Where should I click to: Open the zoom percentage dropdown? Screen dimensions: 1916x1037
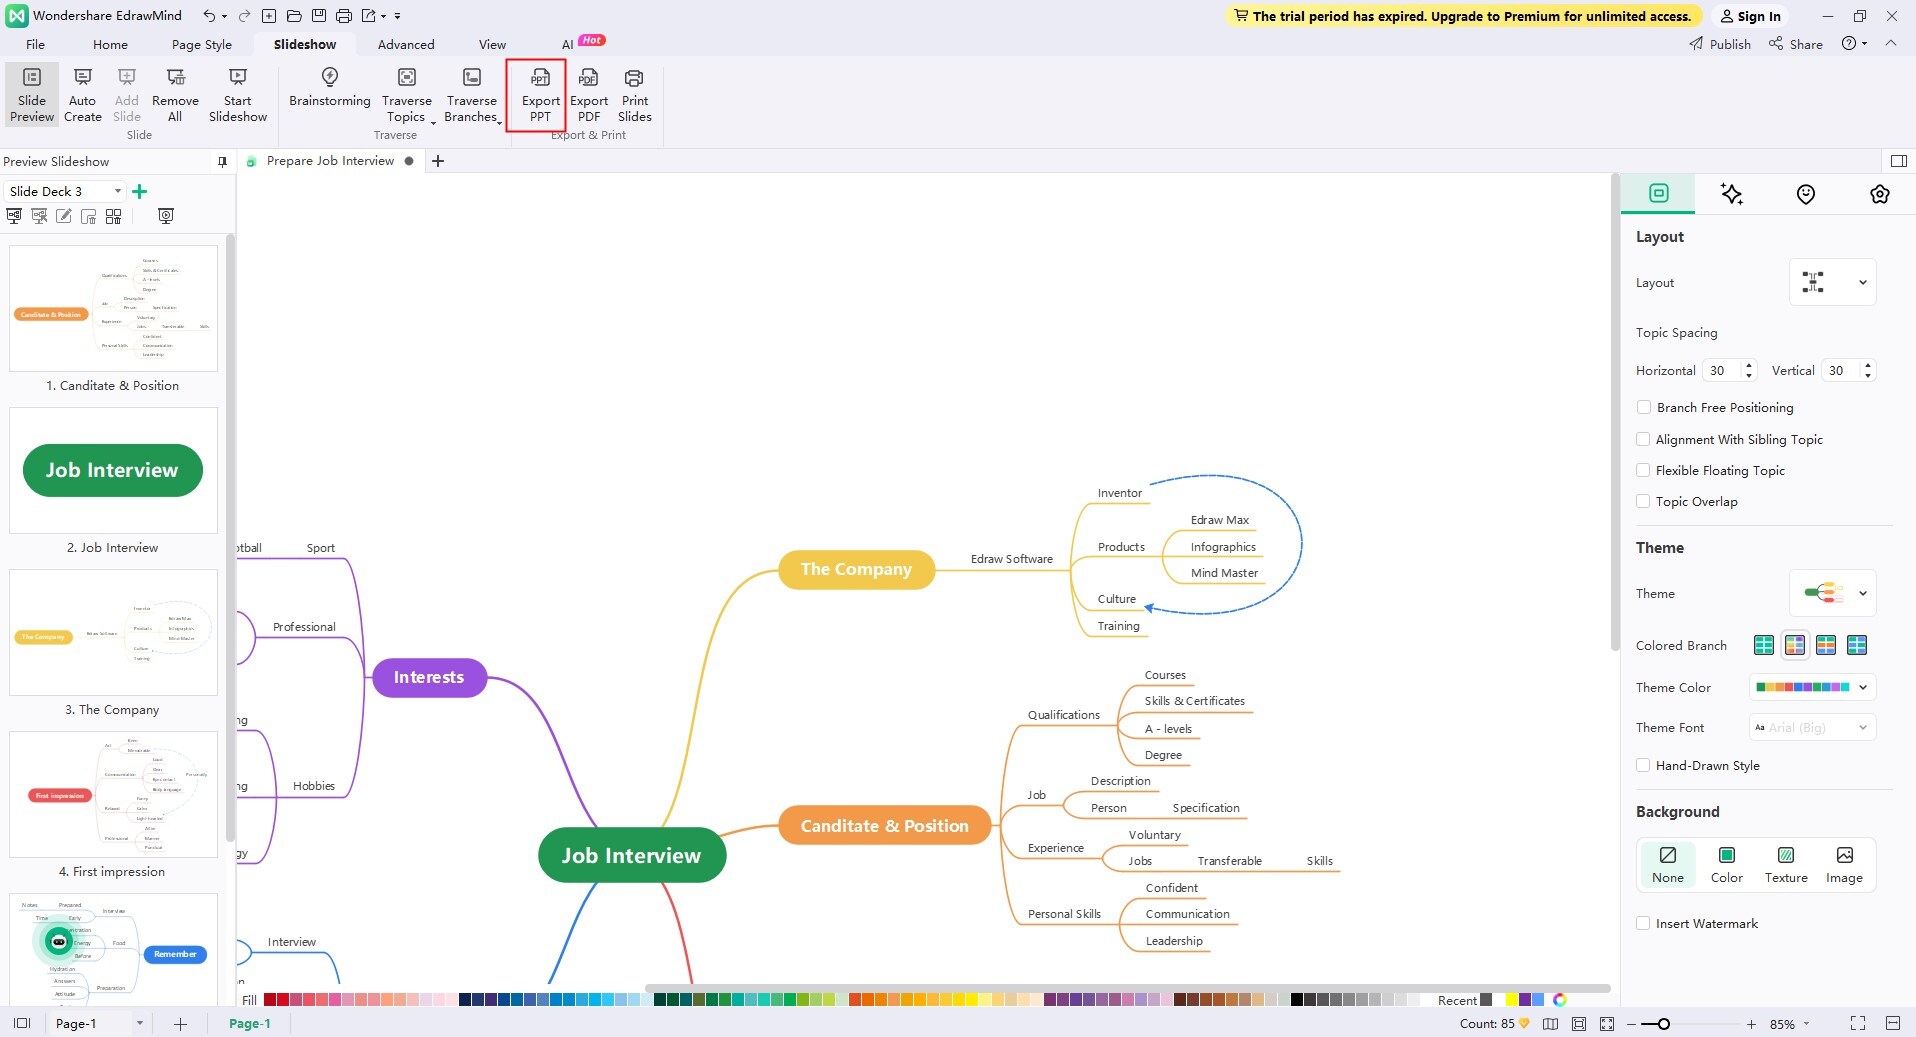(1806, 1024)
